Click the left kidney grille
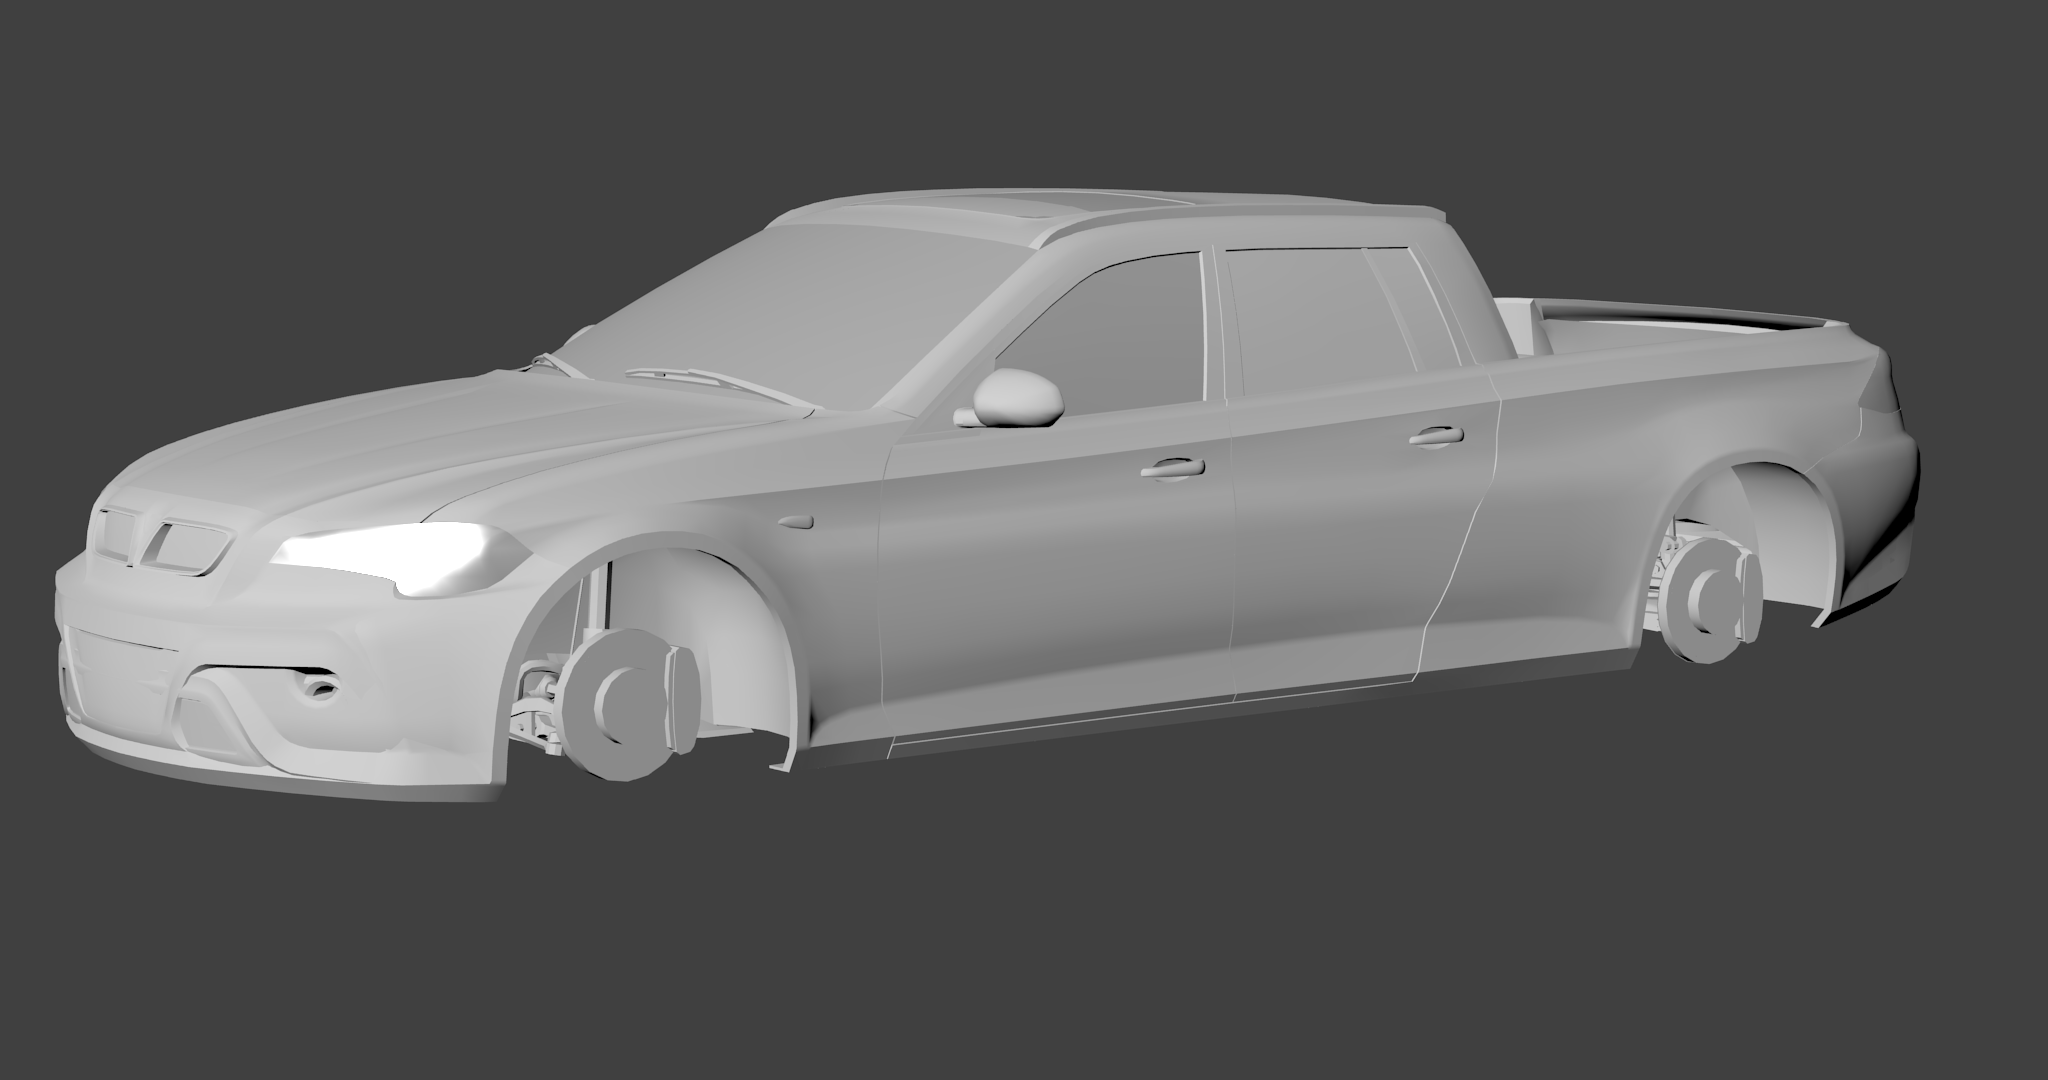 click(117, 536)
